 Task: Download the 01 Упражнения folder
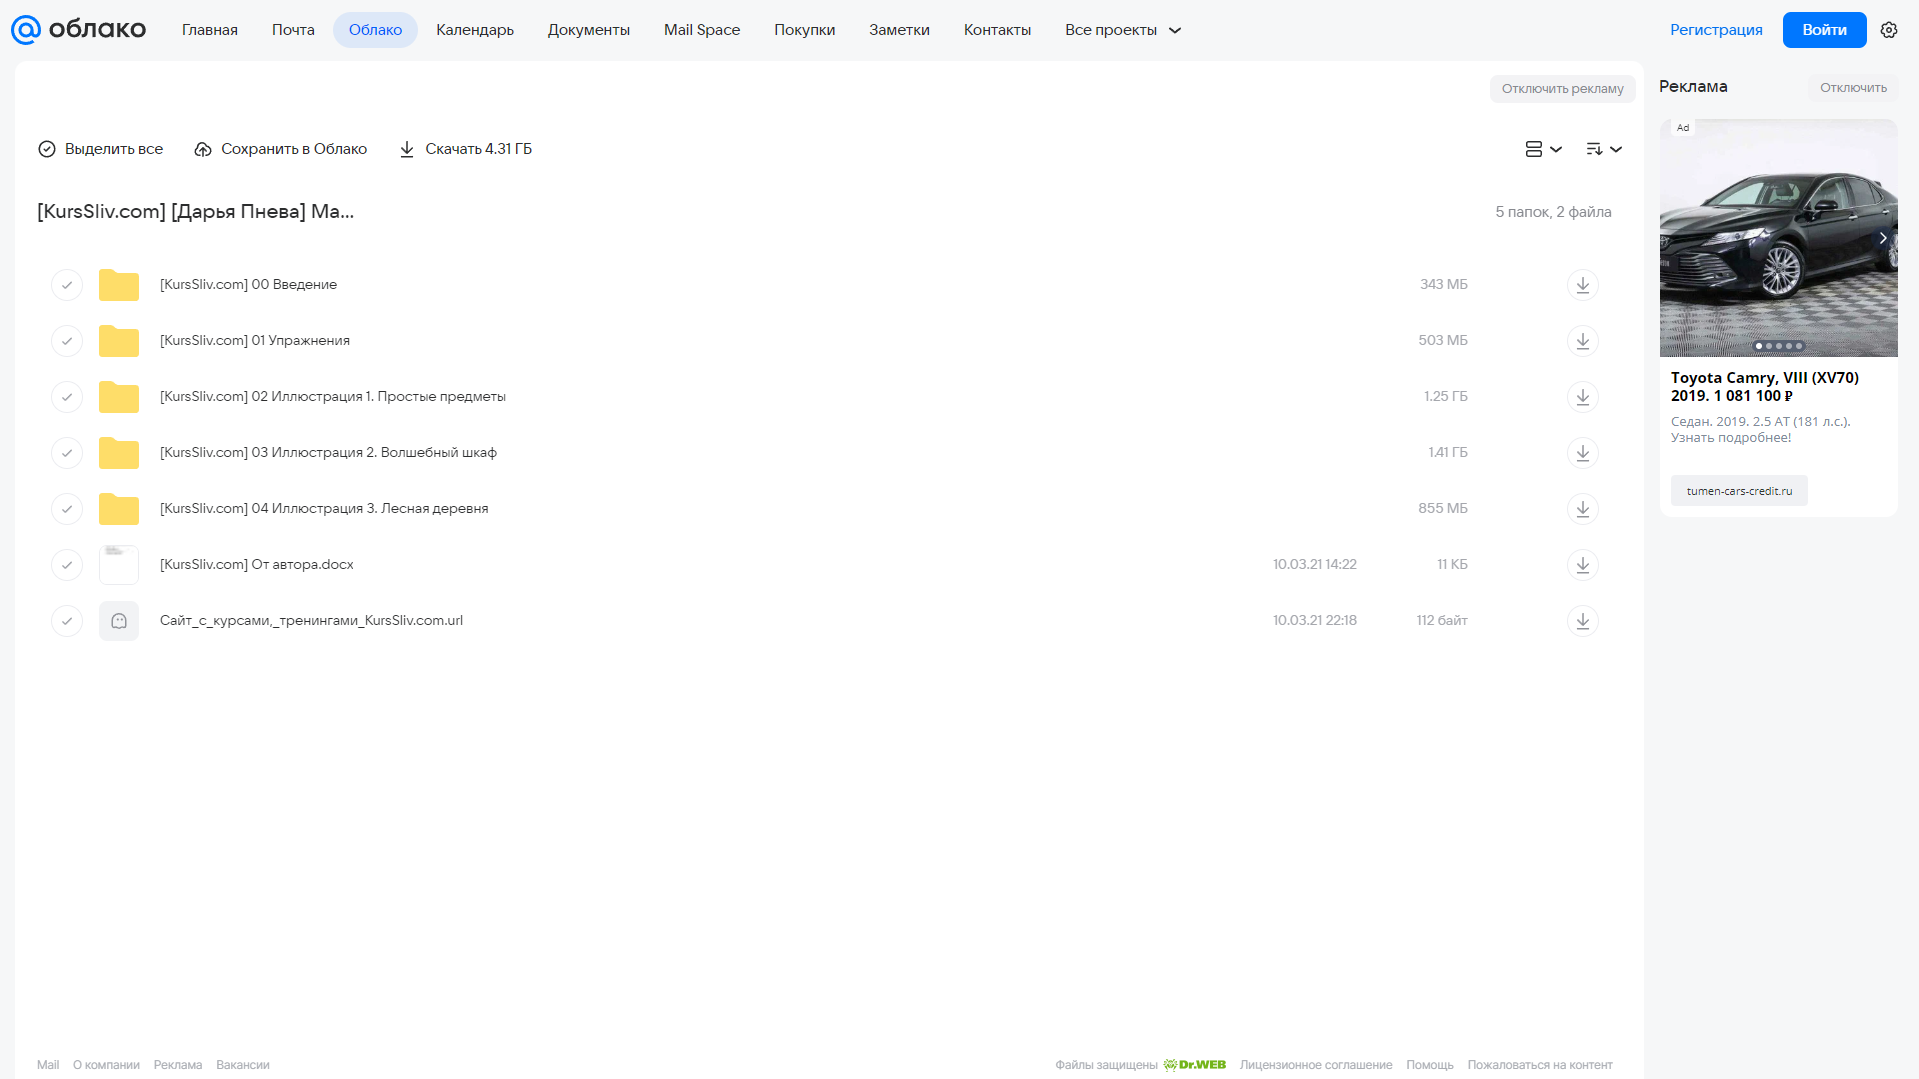tap(1582, 341)
